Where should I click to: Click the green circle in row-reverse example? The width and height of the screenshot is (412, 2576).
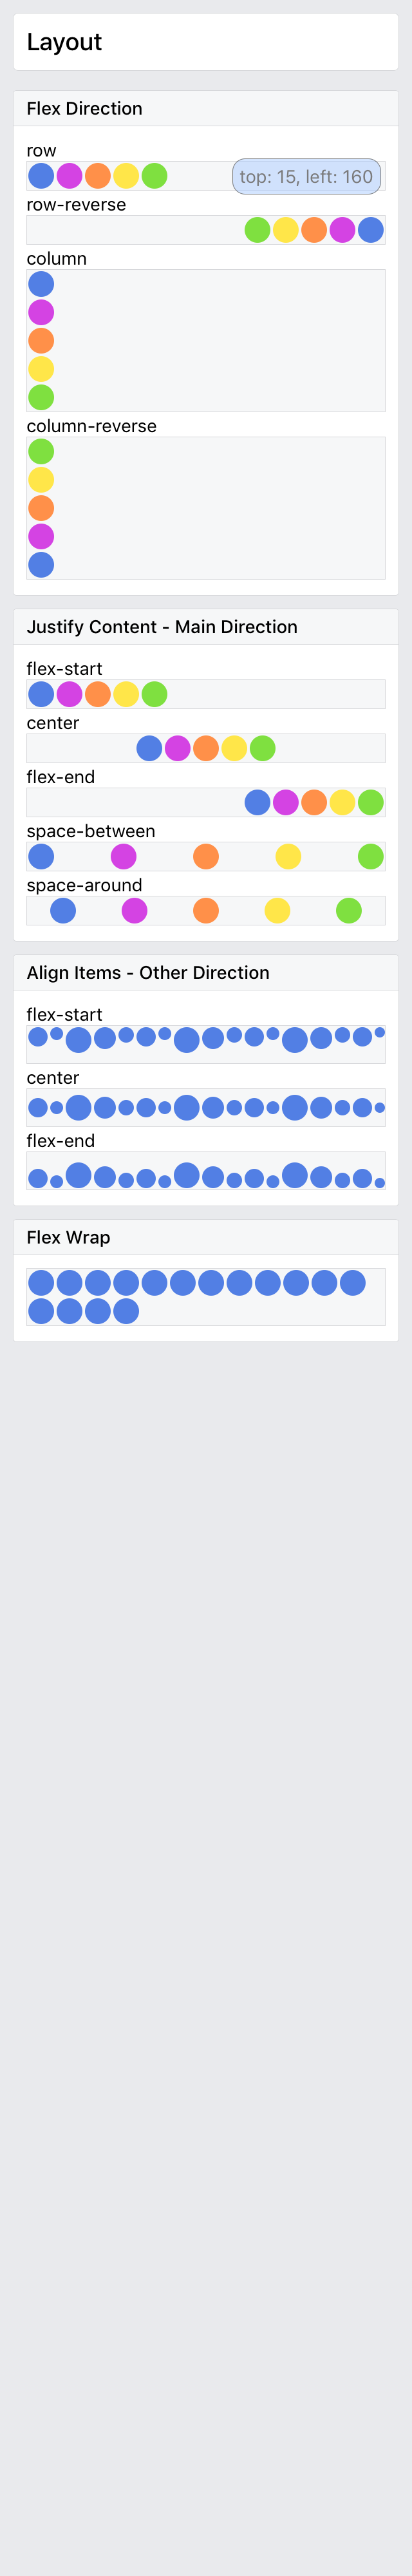pos(257,230)
